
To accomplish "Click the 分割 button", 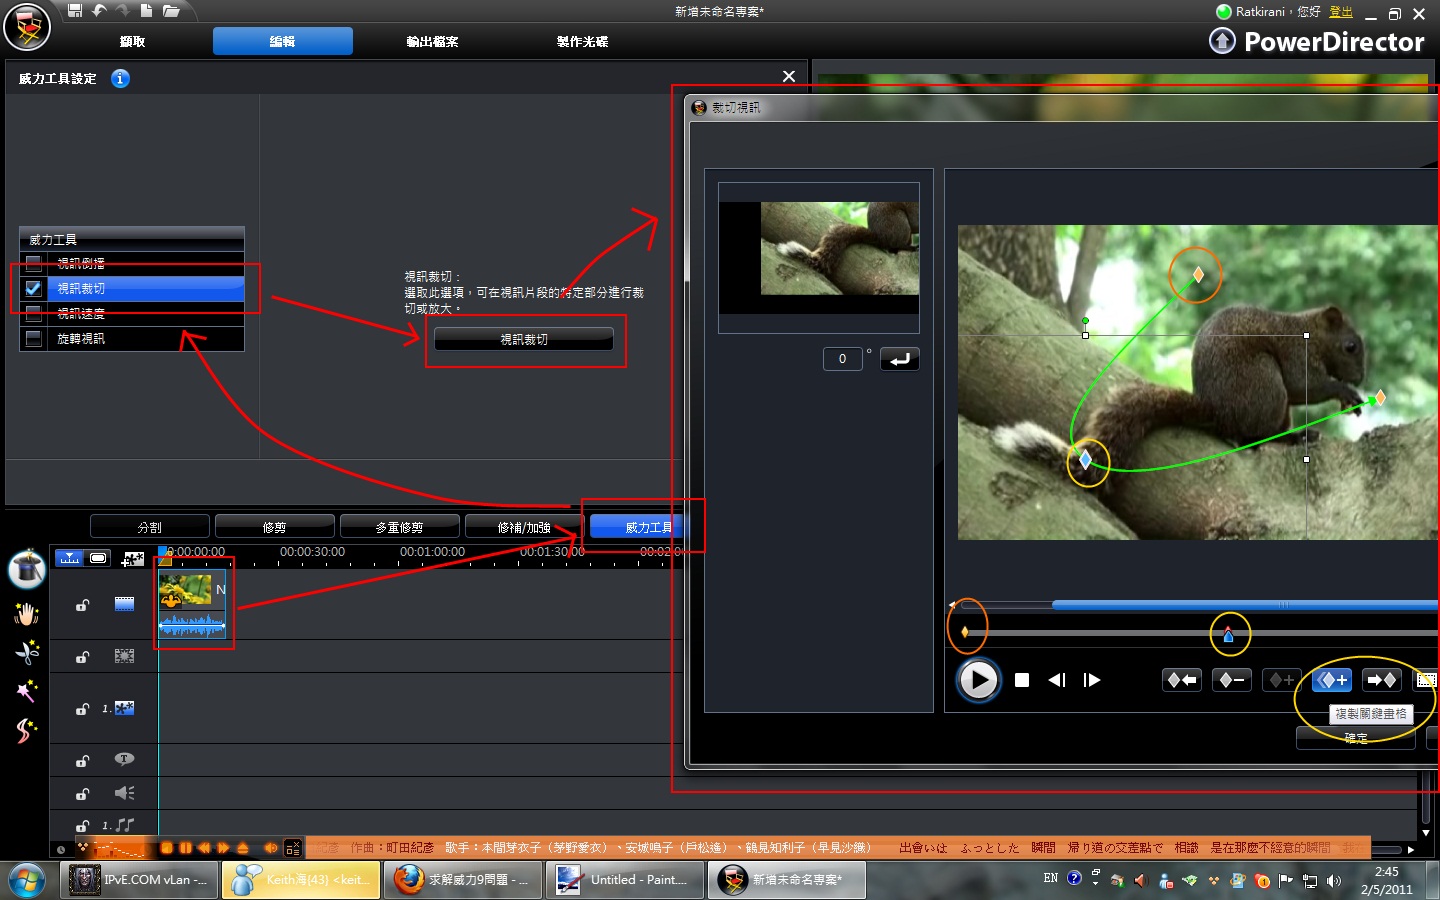I will point(150,527).
